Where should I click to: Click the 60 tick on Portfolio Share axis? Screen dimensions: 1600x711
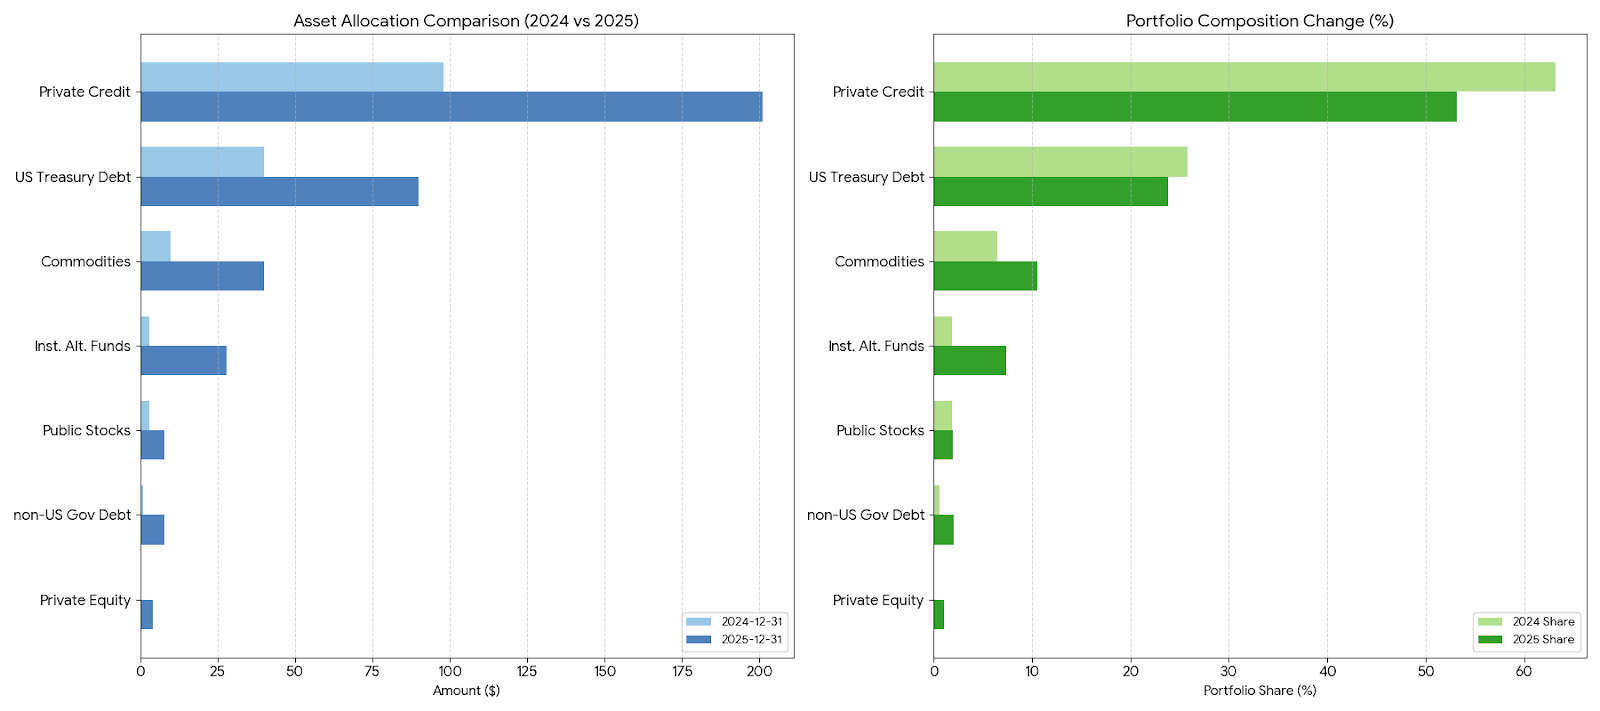click(x=1524, y=672)
